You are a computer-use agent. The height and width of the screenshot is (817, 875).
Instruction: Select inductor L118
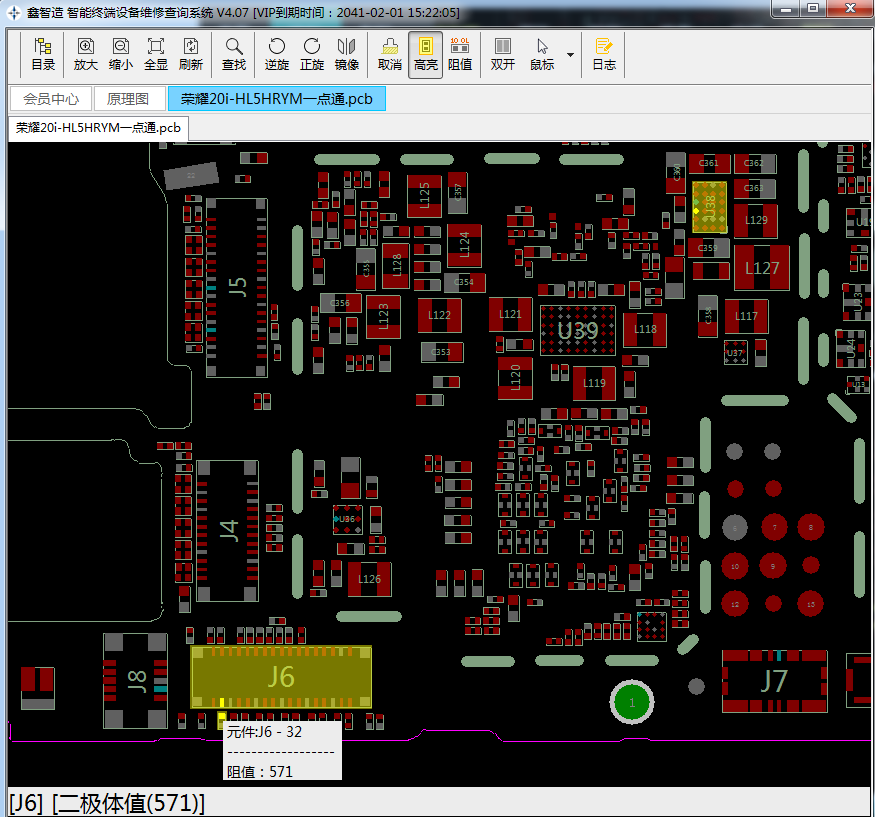pos(645,329)
